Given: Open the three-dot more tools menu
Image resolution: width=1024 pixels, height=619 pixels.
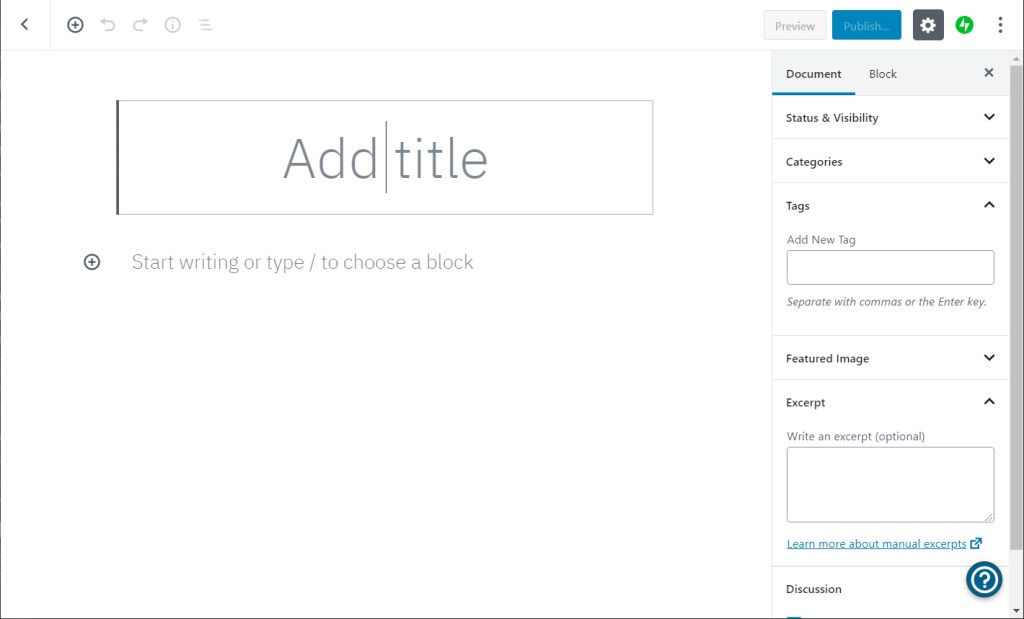Looking at the screenshot, I should point(1000,25).
